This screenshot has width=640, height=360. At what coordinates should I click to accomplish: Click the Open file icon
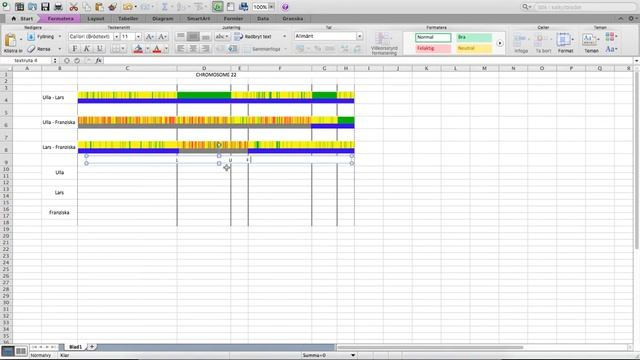32,7
